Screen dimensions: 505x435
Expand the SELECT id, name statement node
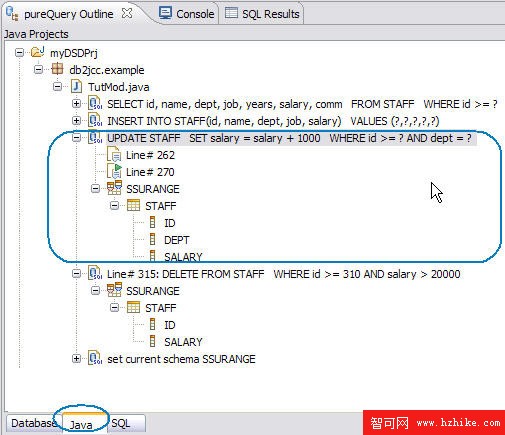(x=76, y=104)
